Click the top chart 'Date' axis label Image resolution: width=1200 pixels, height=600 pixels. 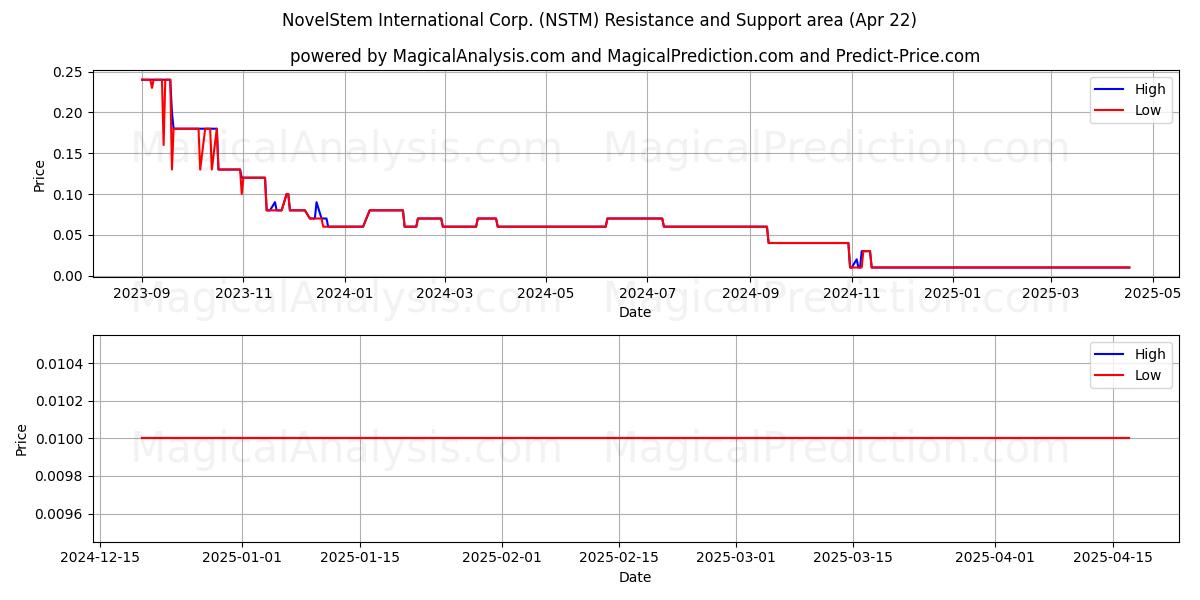point(635,312)
